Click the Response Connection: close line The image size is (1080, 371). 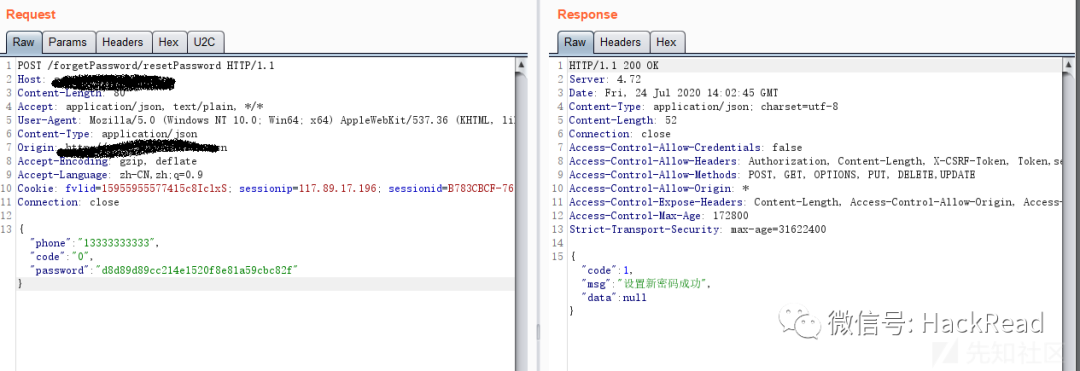[620, 134]
